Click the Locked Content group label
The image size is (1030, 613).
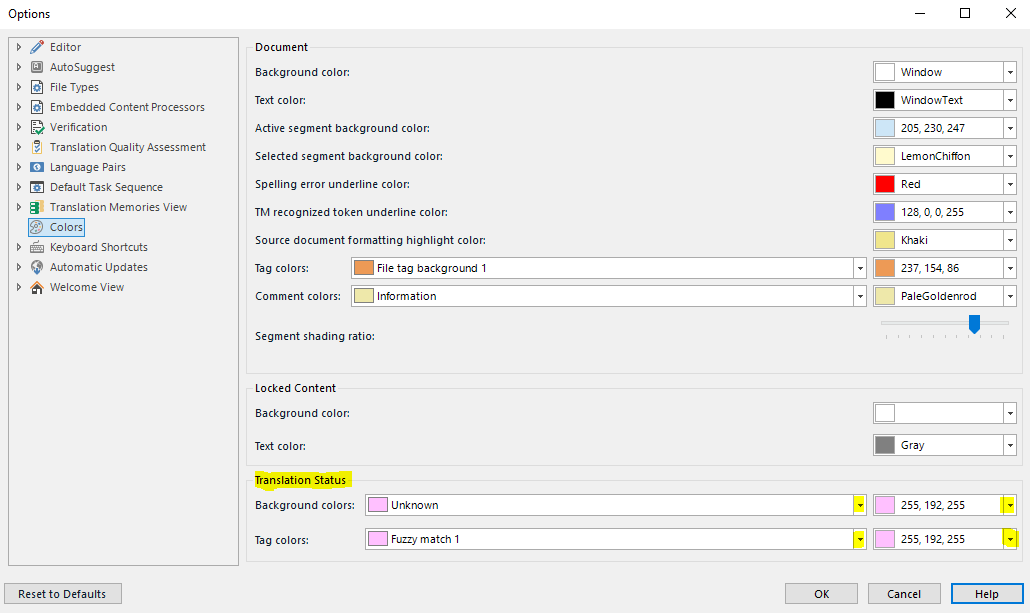click(x=296, y=388)
